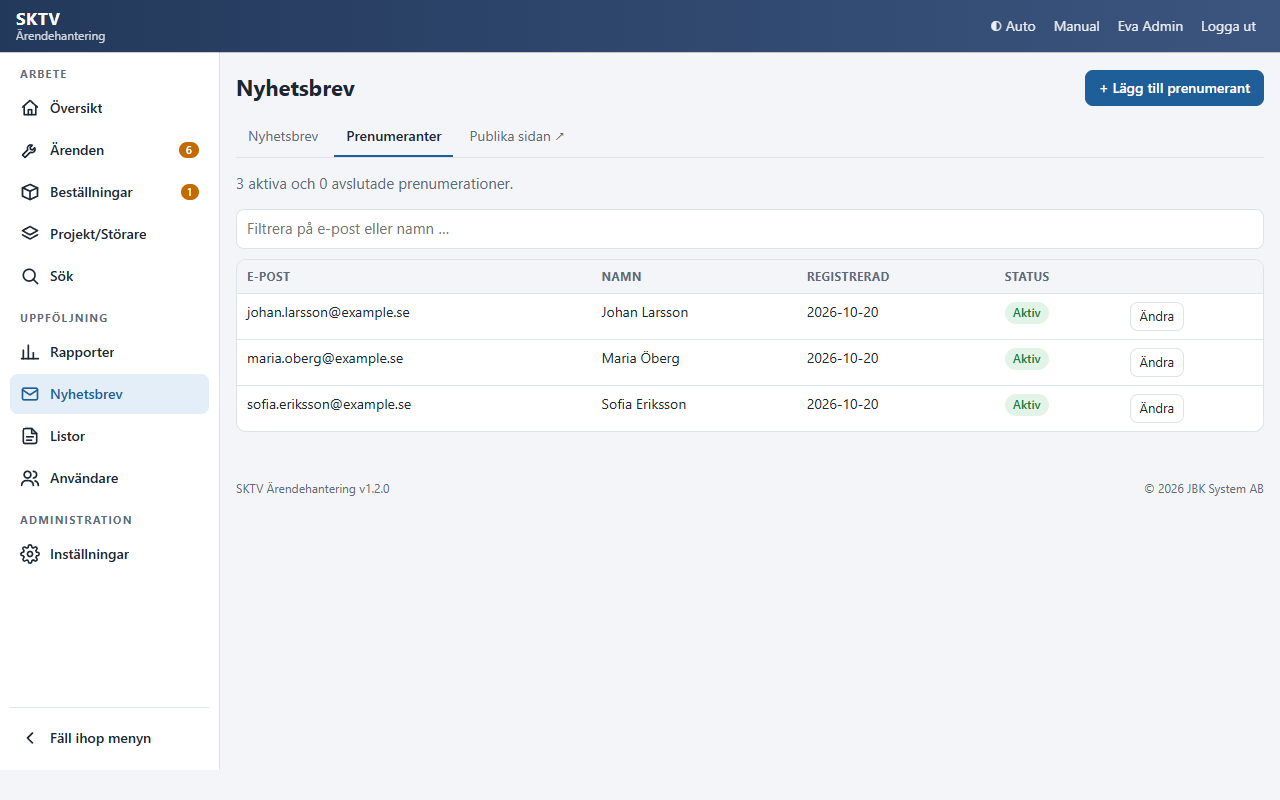Click the REGISTRERAD column header
Image resolution: width=1280 pixels, height=800 pixels.
pyautogui.click(x=848, y=277)
